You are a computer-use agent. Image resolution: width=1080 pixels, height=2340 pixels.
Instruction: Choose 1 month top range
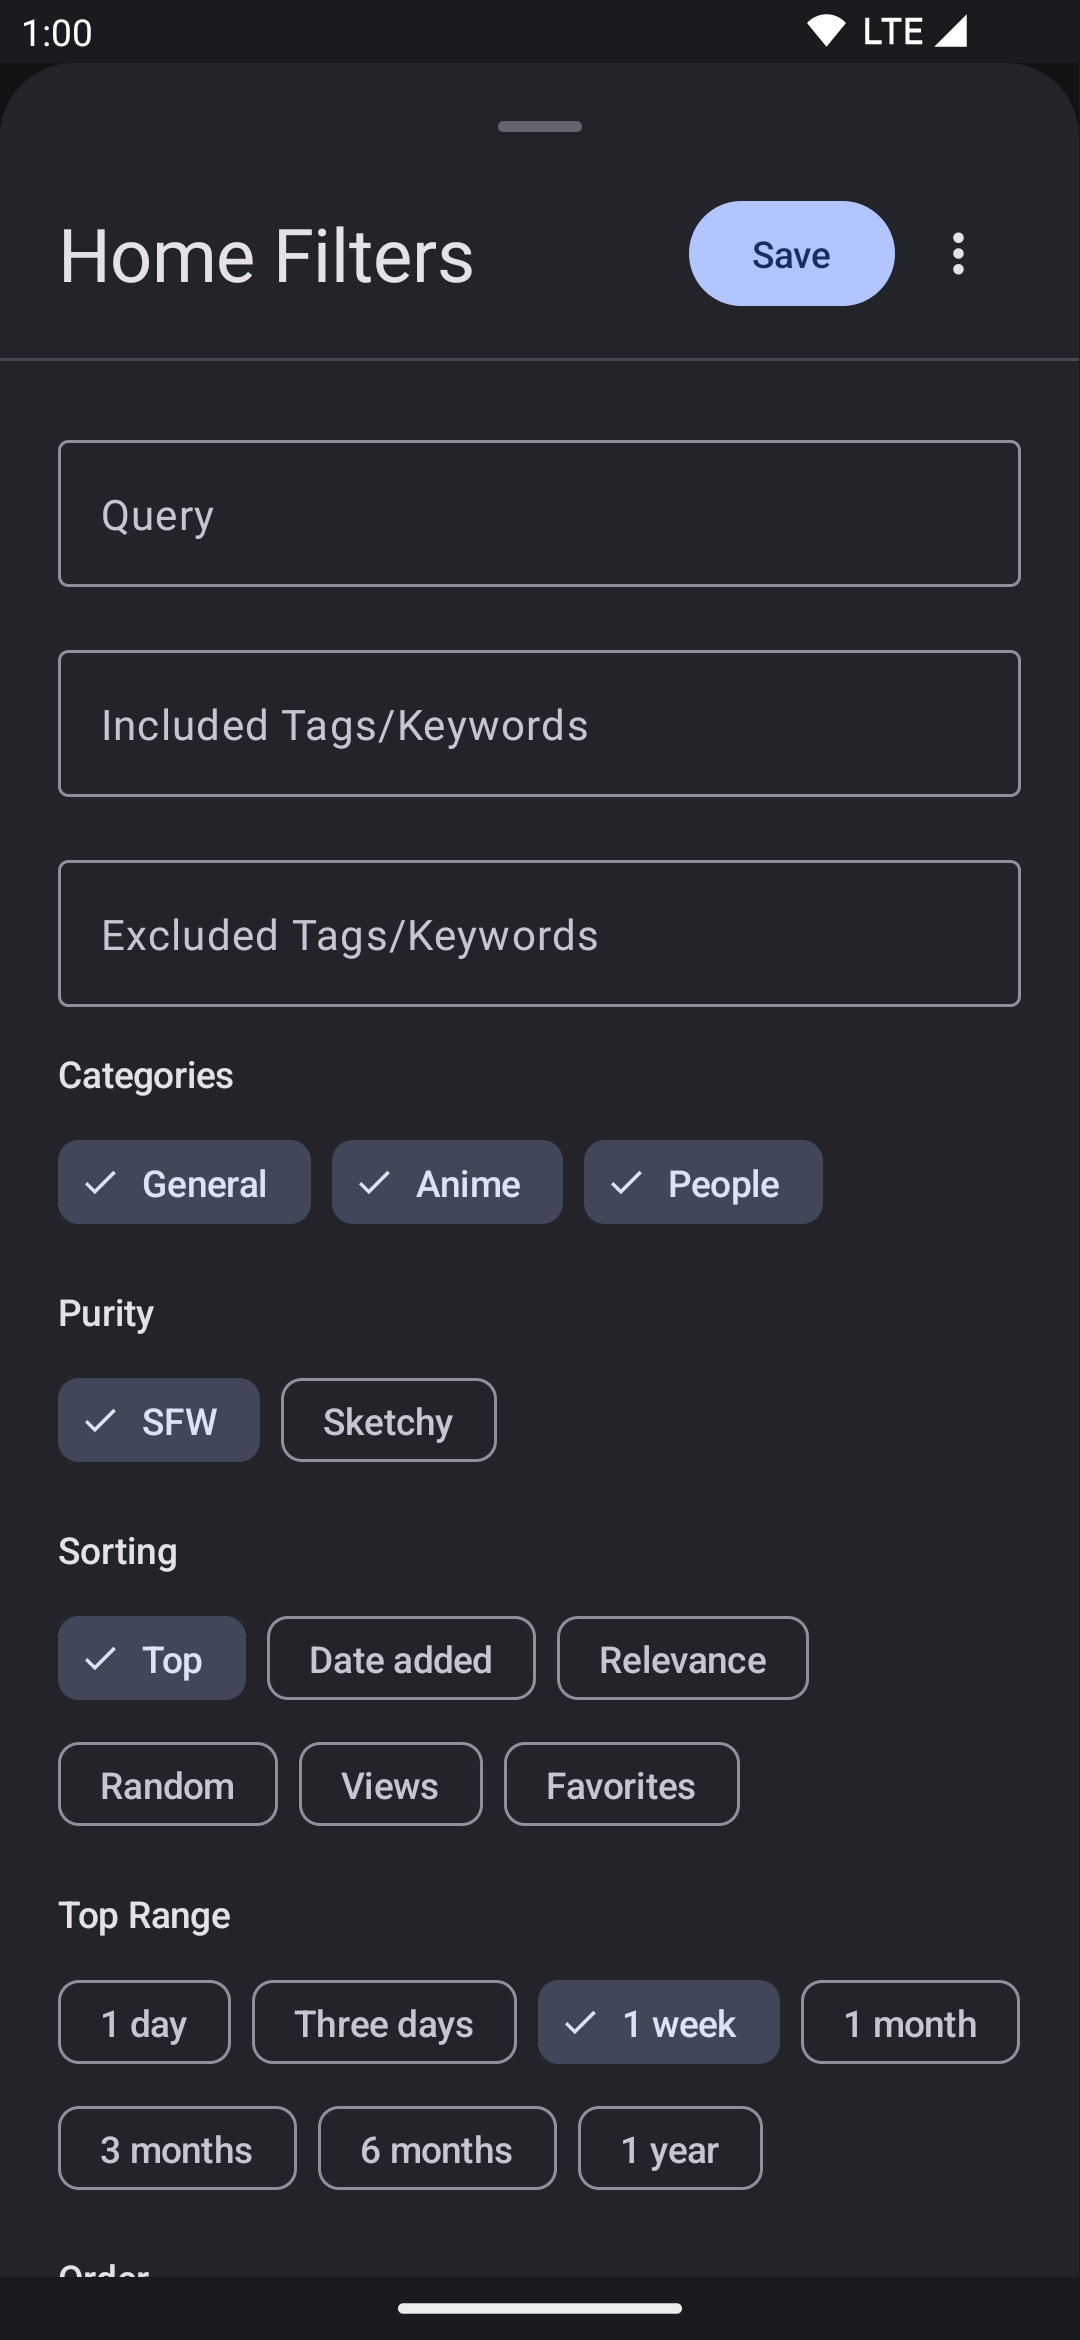[x=910, y=2023]
